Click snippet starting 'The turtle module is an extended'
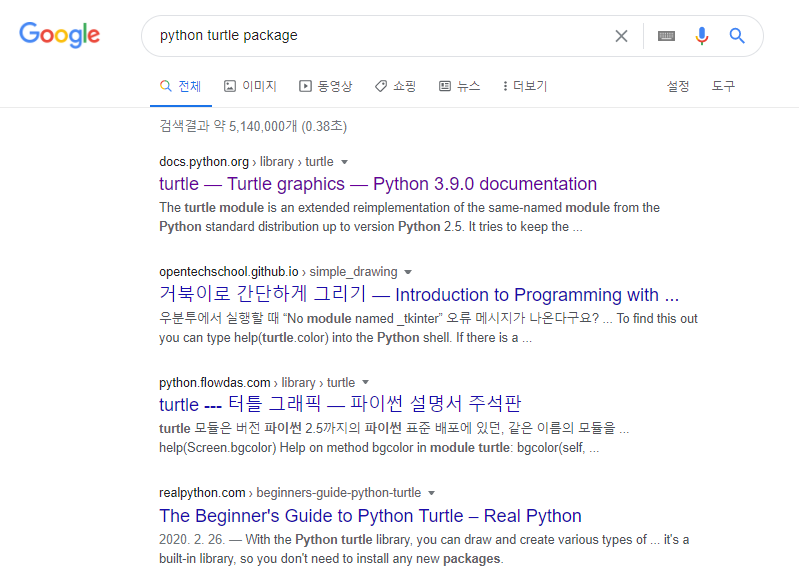The height and width of the screenshot is (586, 799). 409,217
